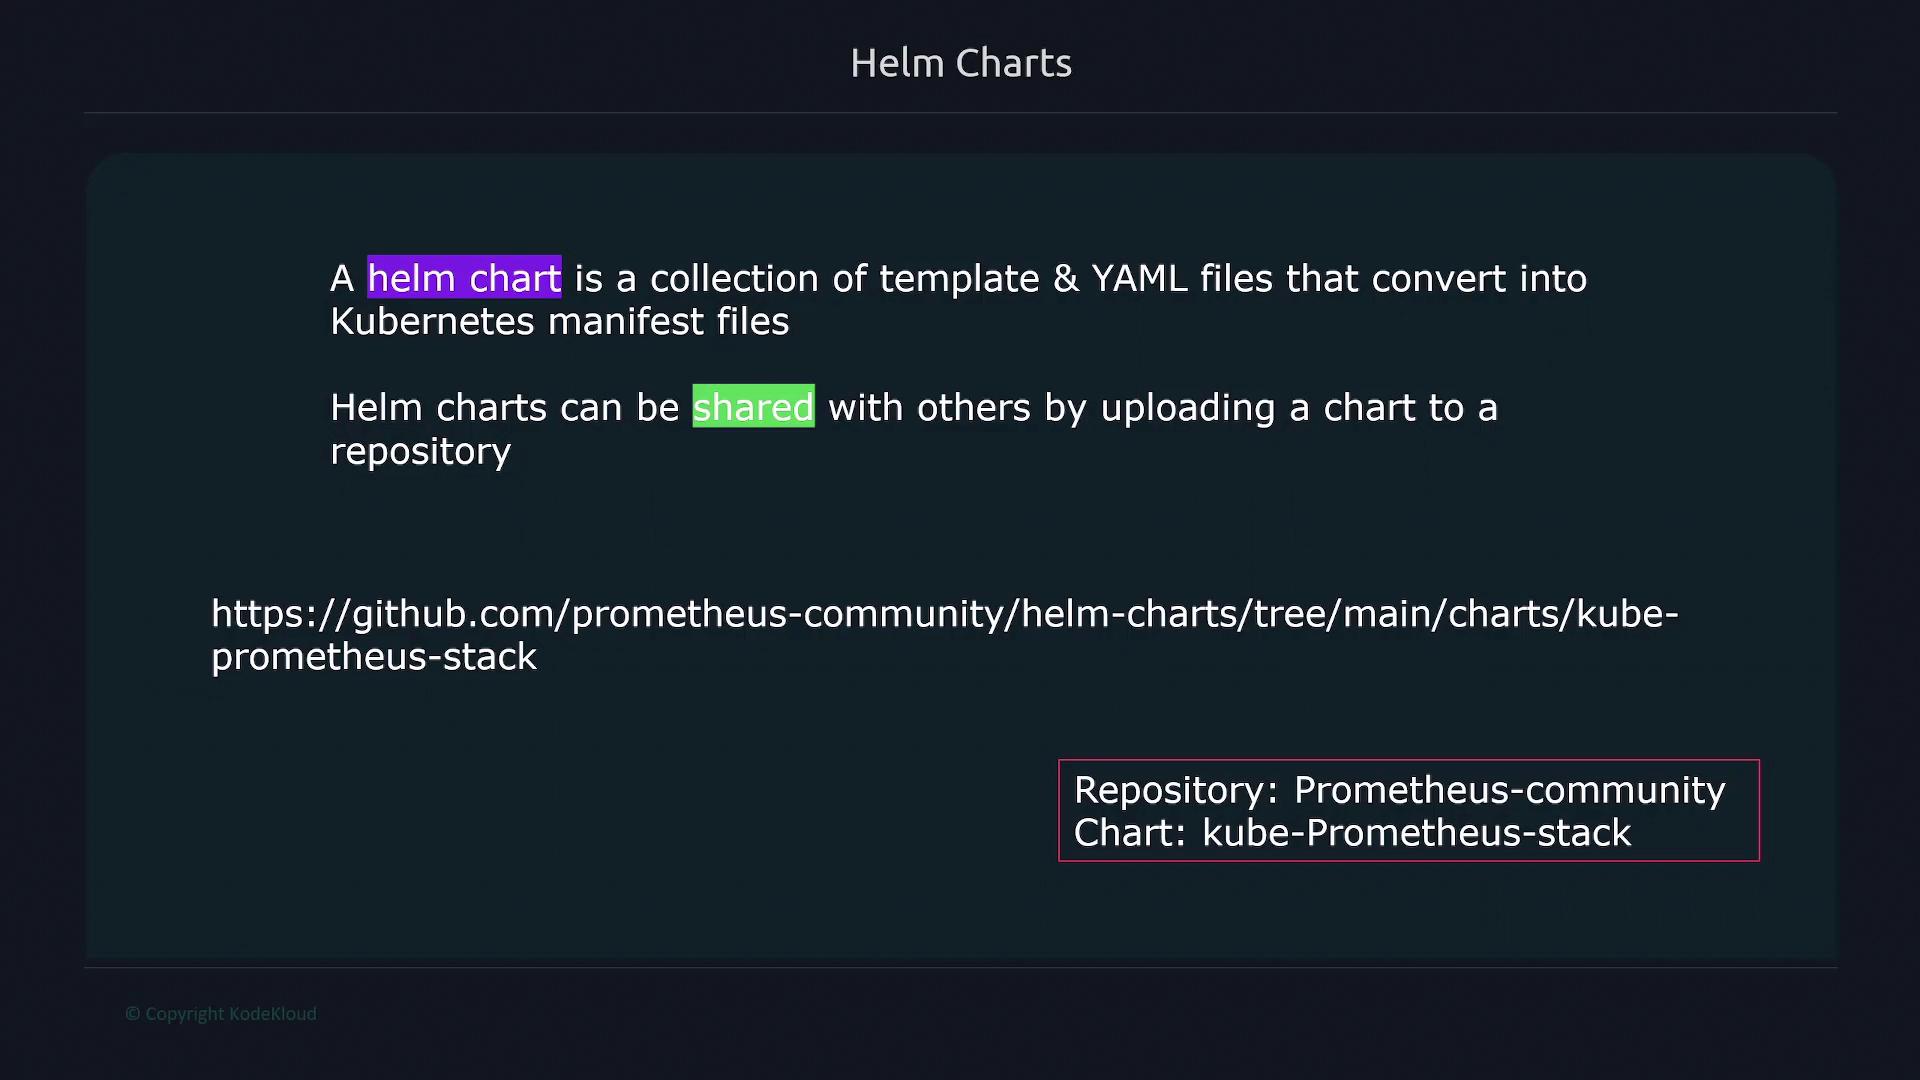Click the green highlighted "shared" word
Image resolution: width=1920 pixels, height=1080 pixels.
point(753,407)
